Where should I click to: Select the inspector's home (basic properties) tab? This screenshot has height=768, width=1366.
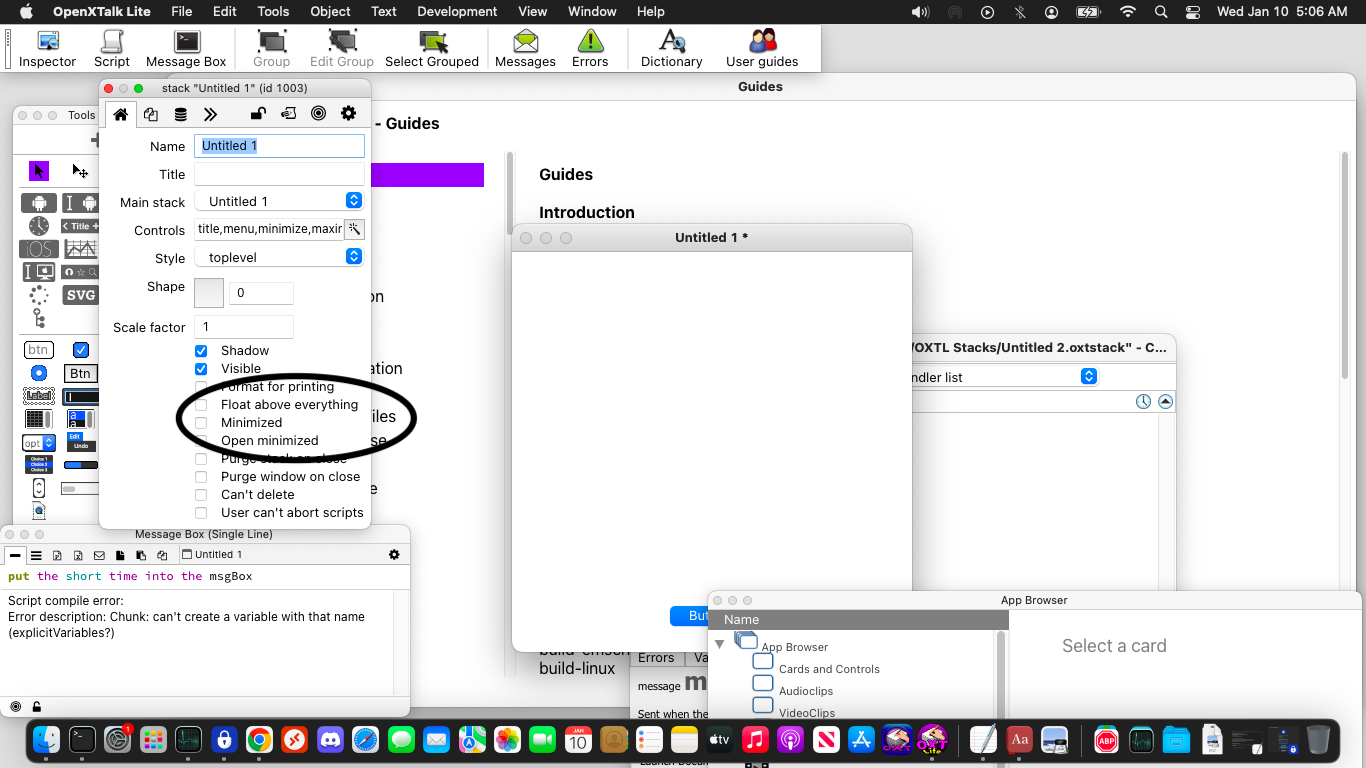coord(120,114)
